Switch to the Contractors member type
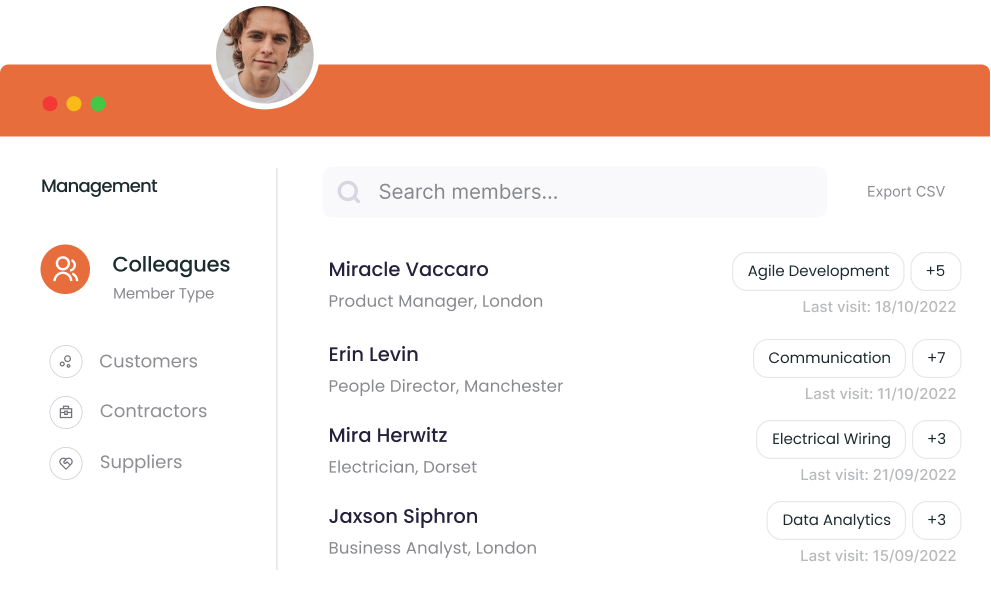 click(154, 411)
